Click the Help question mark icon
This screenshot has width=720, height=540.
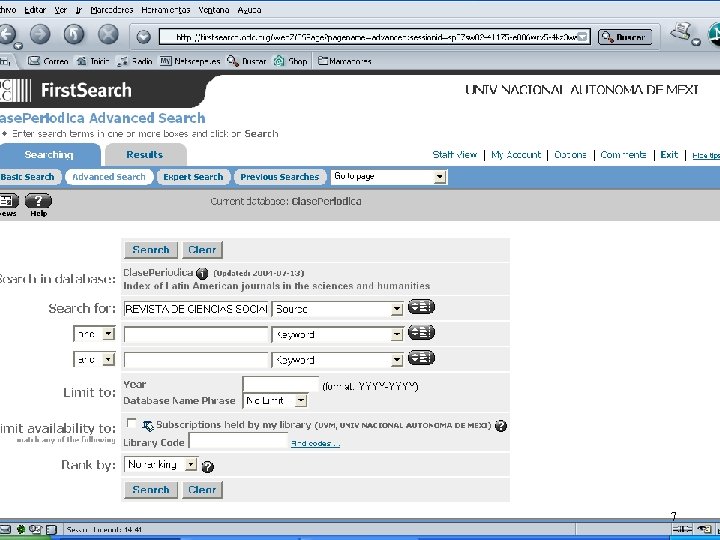pos(39,201)
